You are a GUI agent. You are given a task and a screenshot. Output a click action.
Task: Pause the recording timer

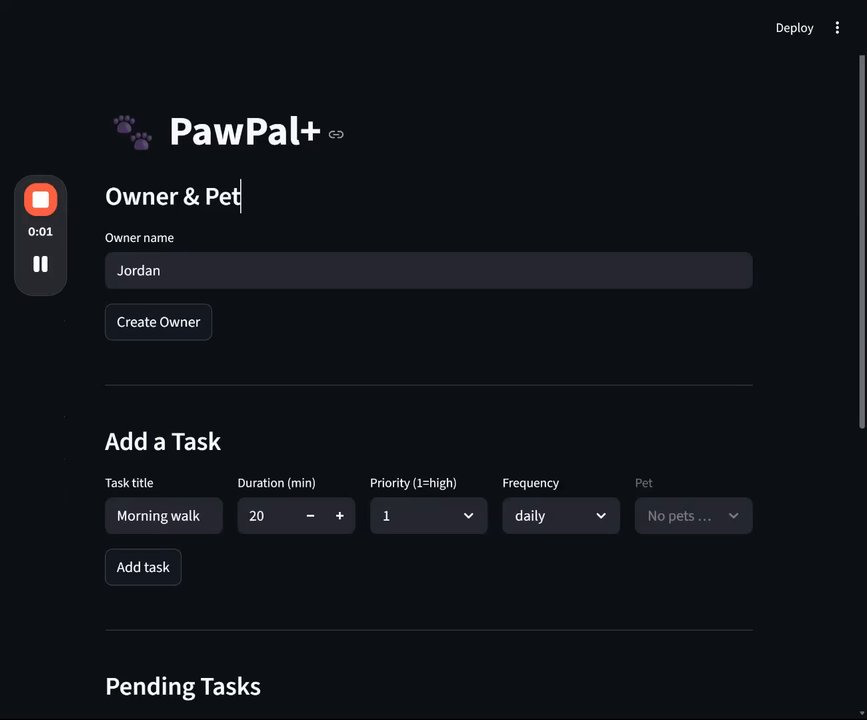(x=41, y=264)
